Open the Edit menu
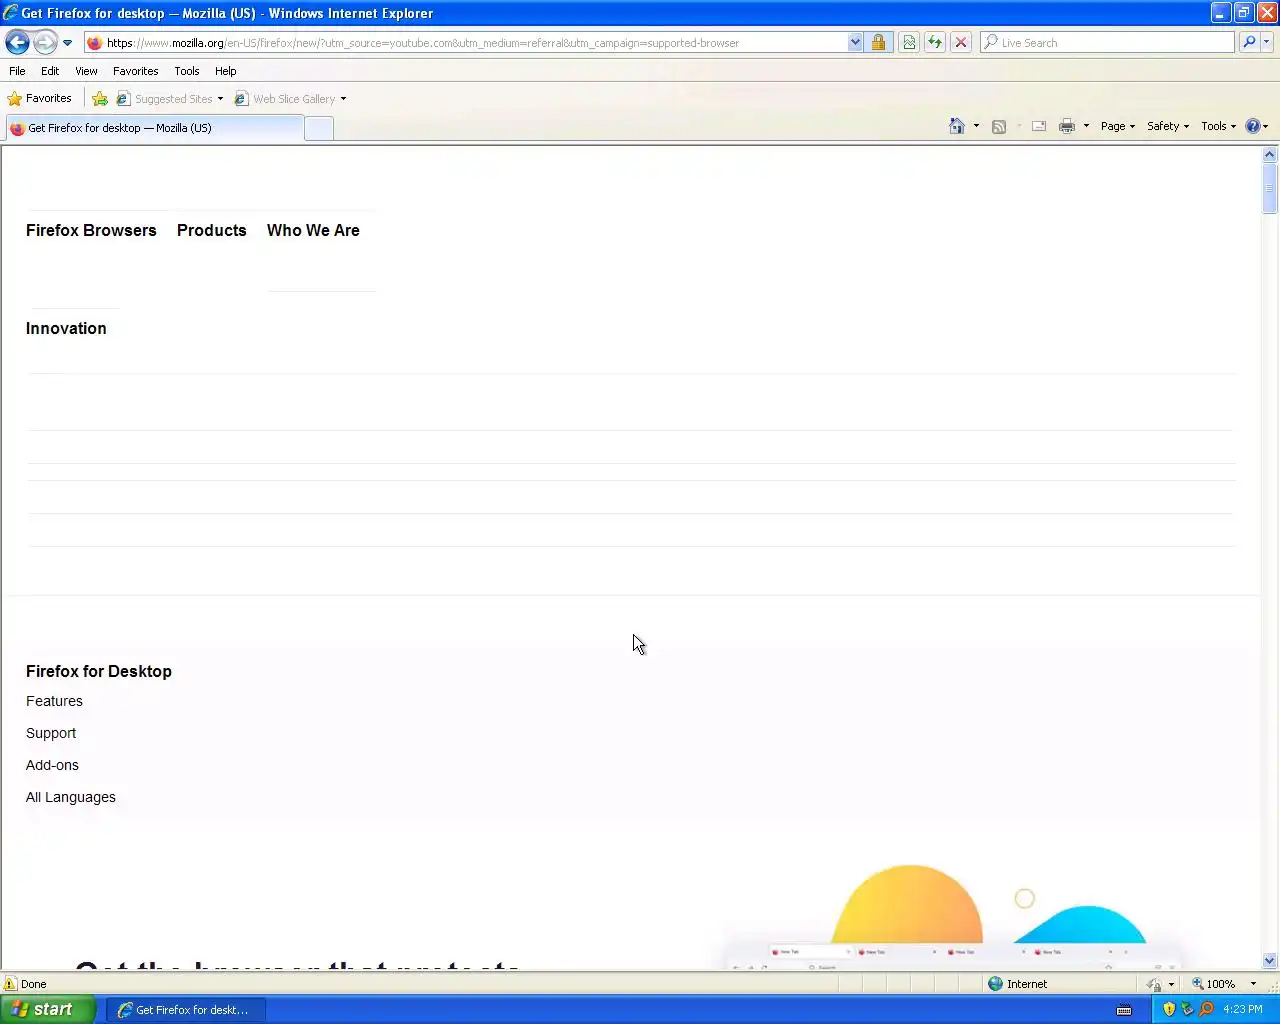 coord(50,71)
